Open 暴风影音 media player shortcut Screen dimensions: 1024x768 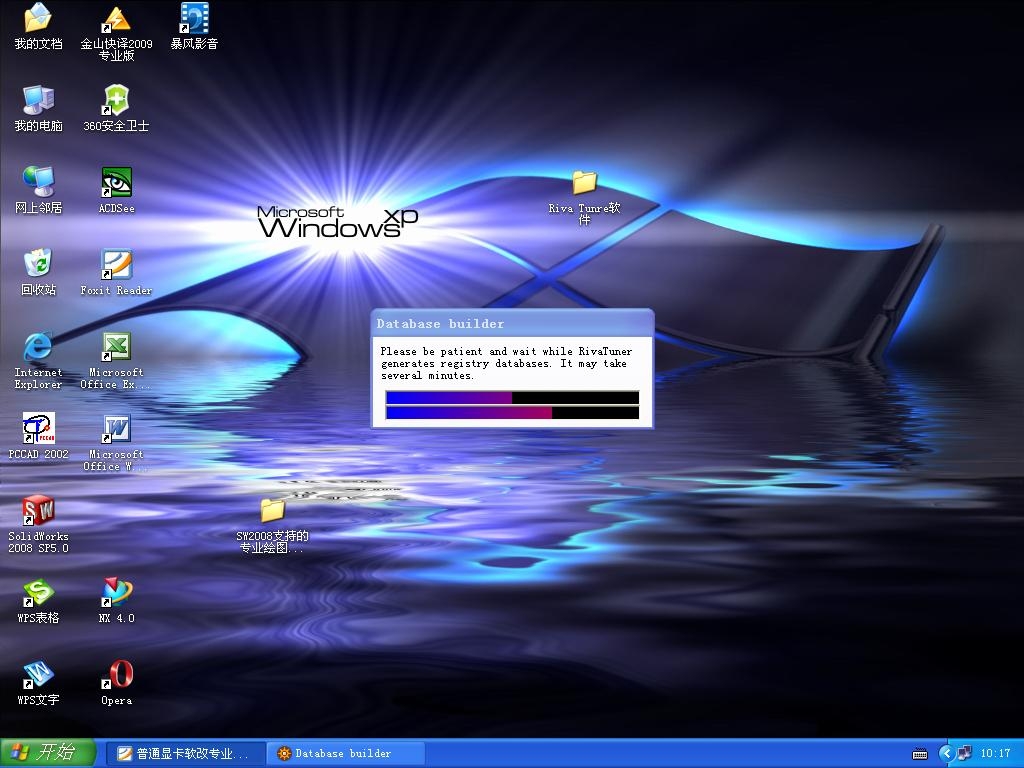tap(194, 26)
